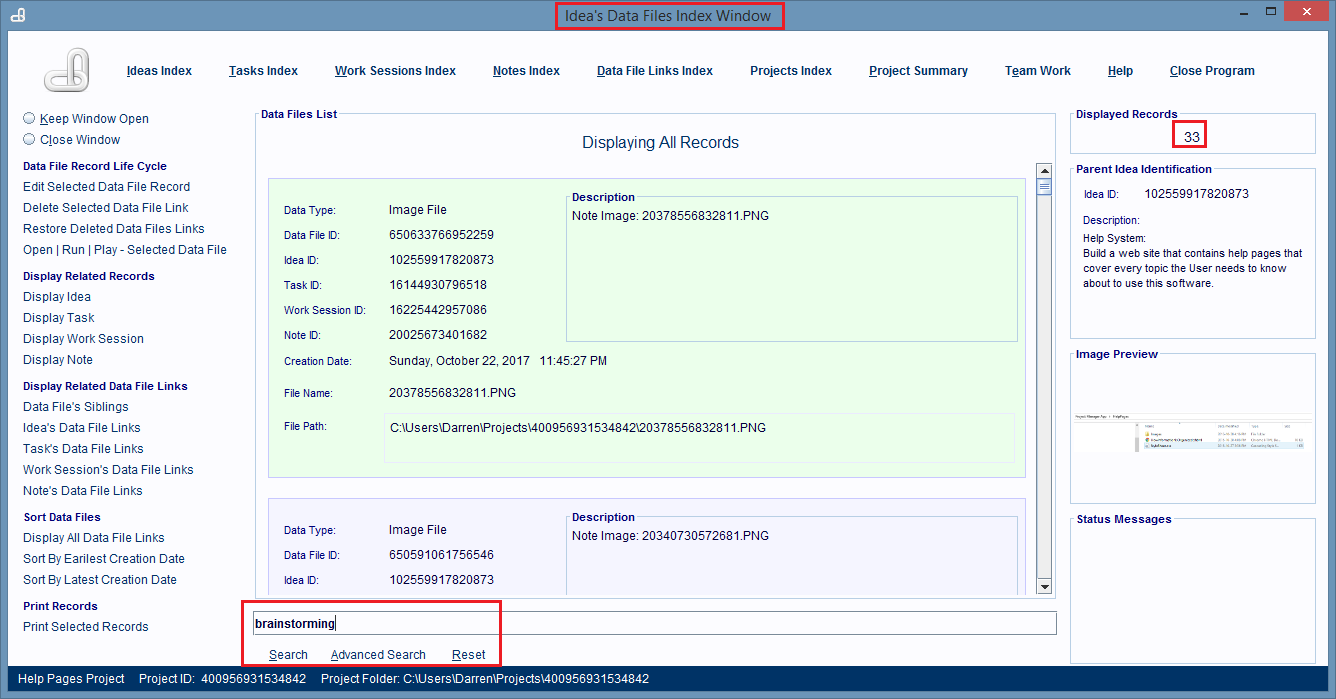This screenshot has width=1336, height=699.
Task: Click Print Selected Records
Action: [x=86, y=627]
